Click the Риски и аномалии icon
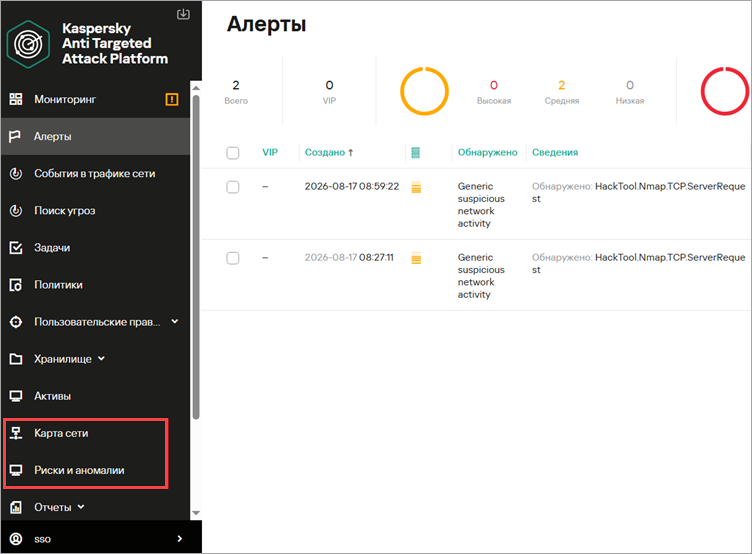 (16, 470)
